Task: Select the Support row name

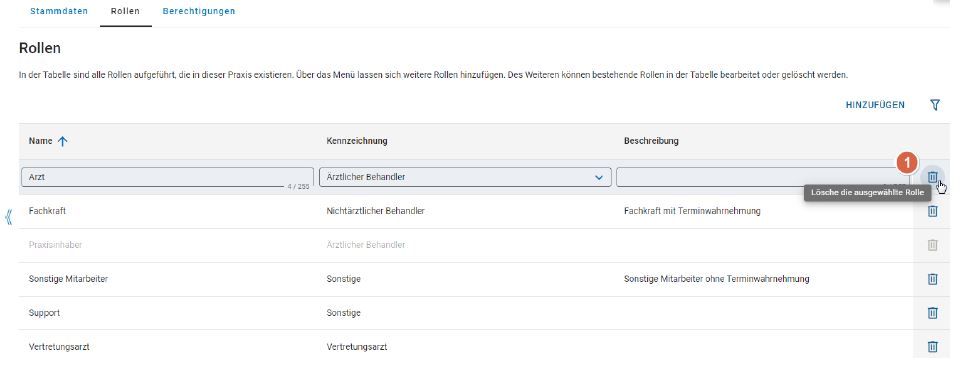Action: (x=44, y=313)
